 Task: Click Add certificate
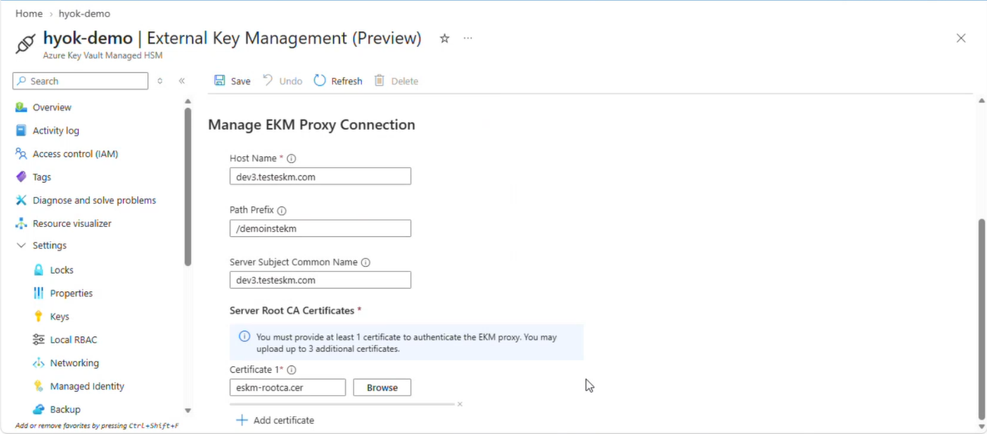pyautogui.click(x=274, y=420)
